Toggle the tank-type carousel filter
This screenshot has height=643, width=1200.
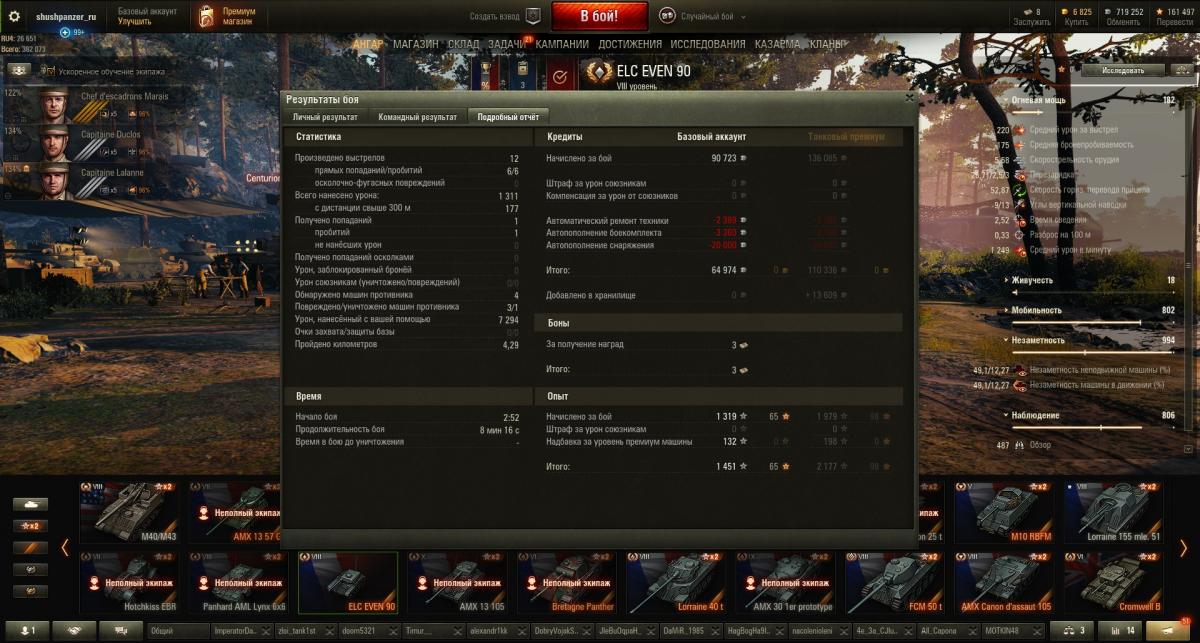pyautogui.click(x=30, y=504)
